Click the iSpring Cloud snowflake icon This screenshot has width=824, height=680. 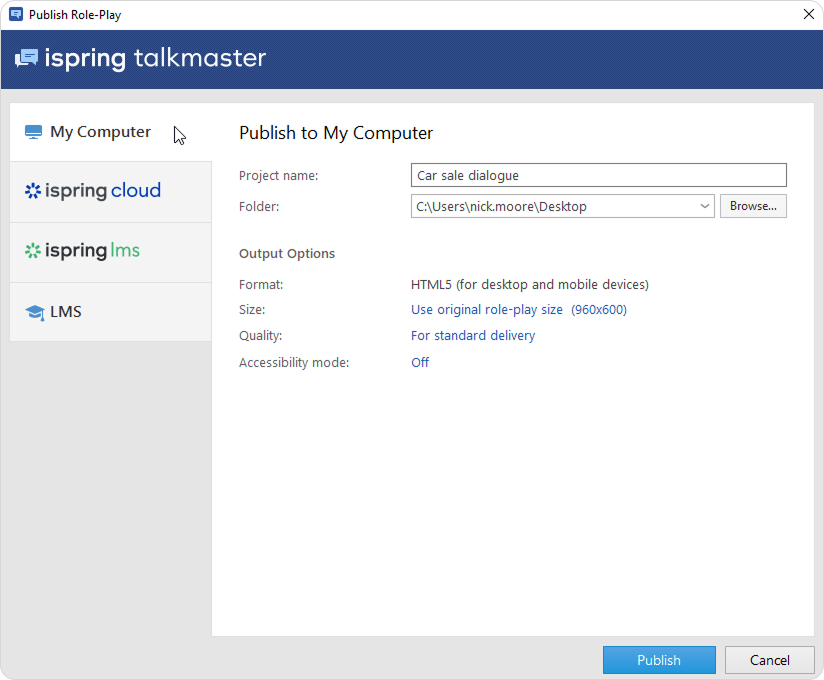click(33, 191)
